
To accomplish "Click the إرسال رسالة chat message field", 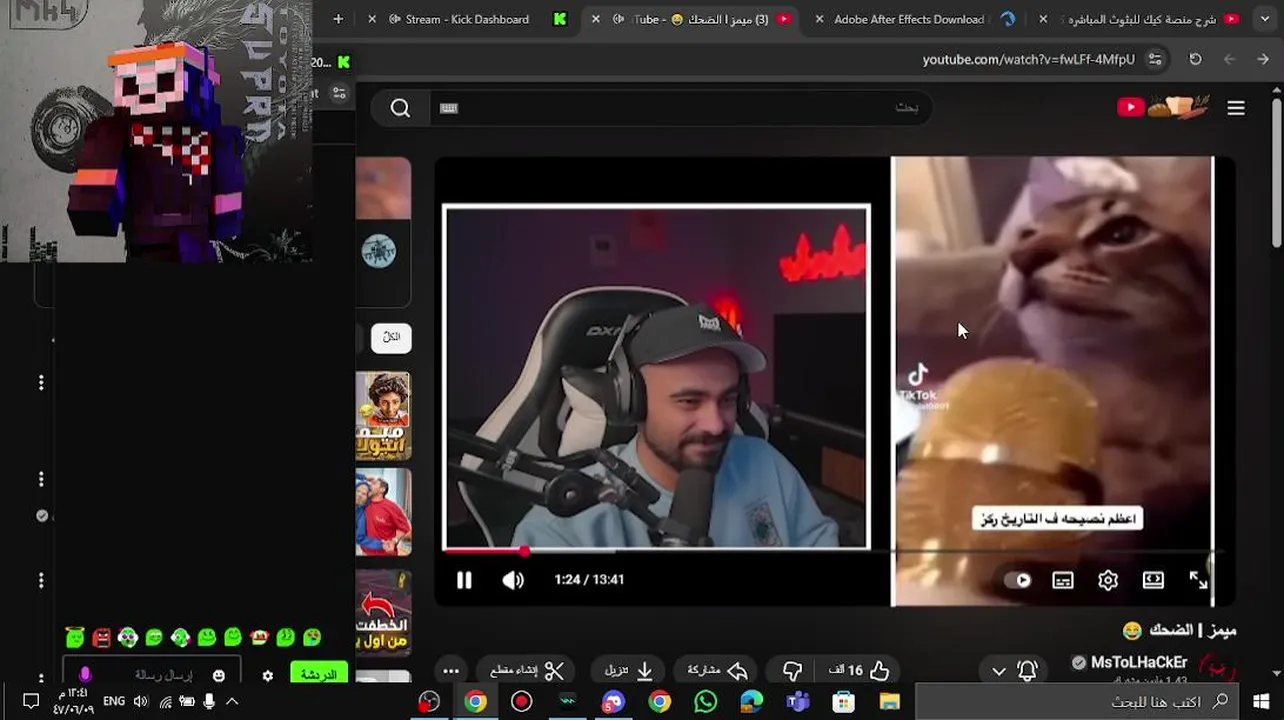I will [151, 675].
